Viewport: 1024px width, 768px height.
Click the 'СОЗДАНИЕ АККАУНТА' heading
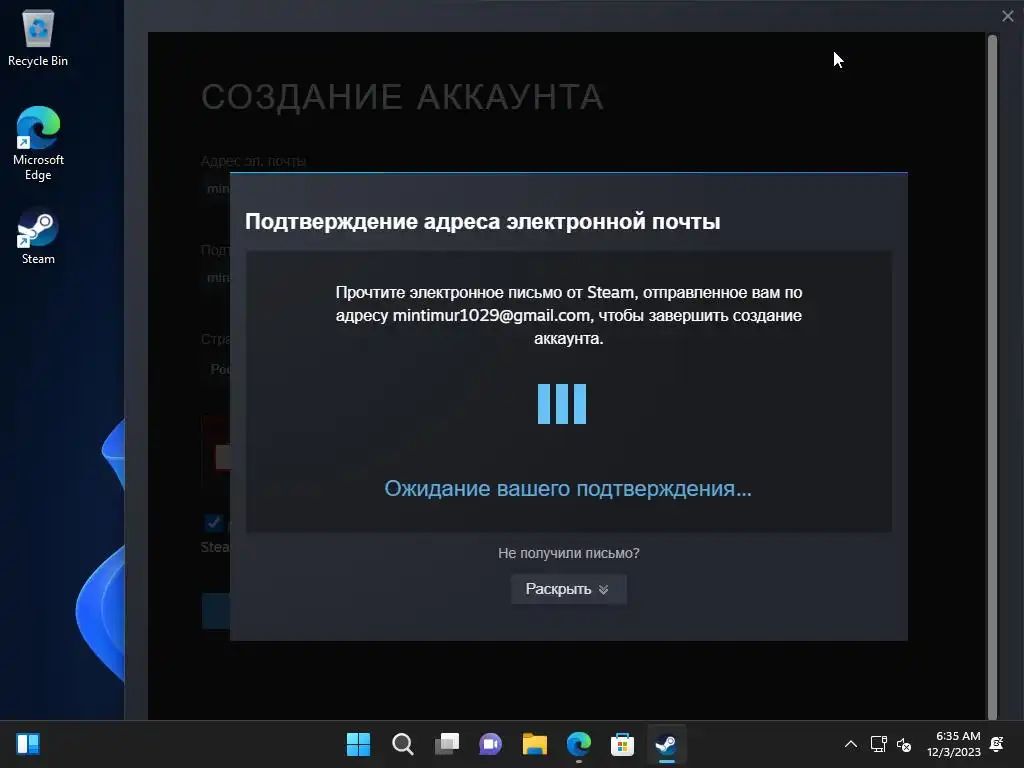click(x=402, y=97)
